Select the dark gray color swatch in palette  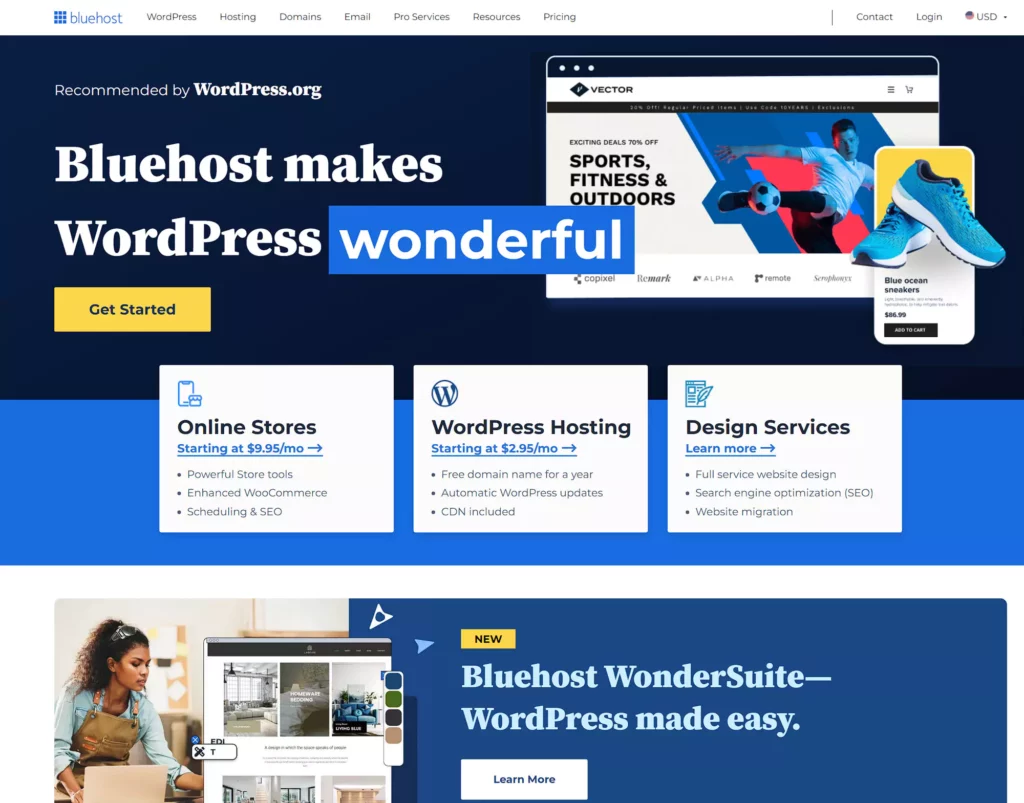click(x=393, y=717)
